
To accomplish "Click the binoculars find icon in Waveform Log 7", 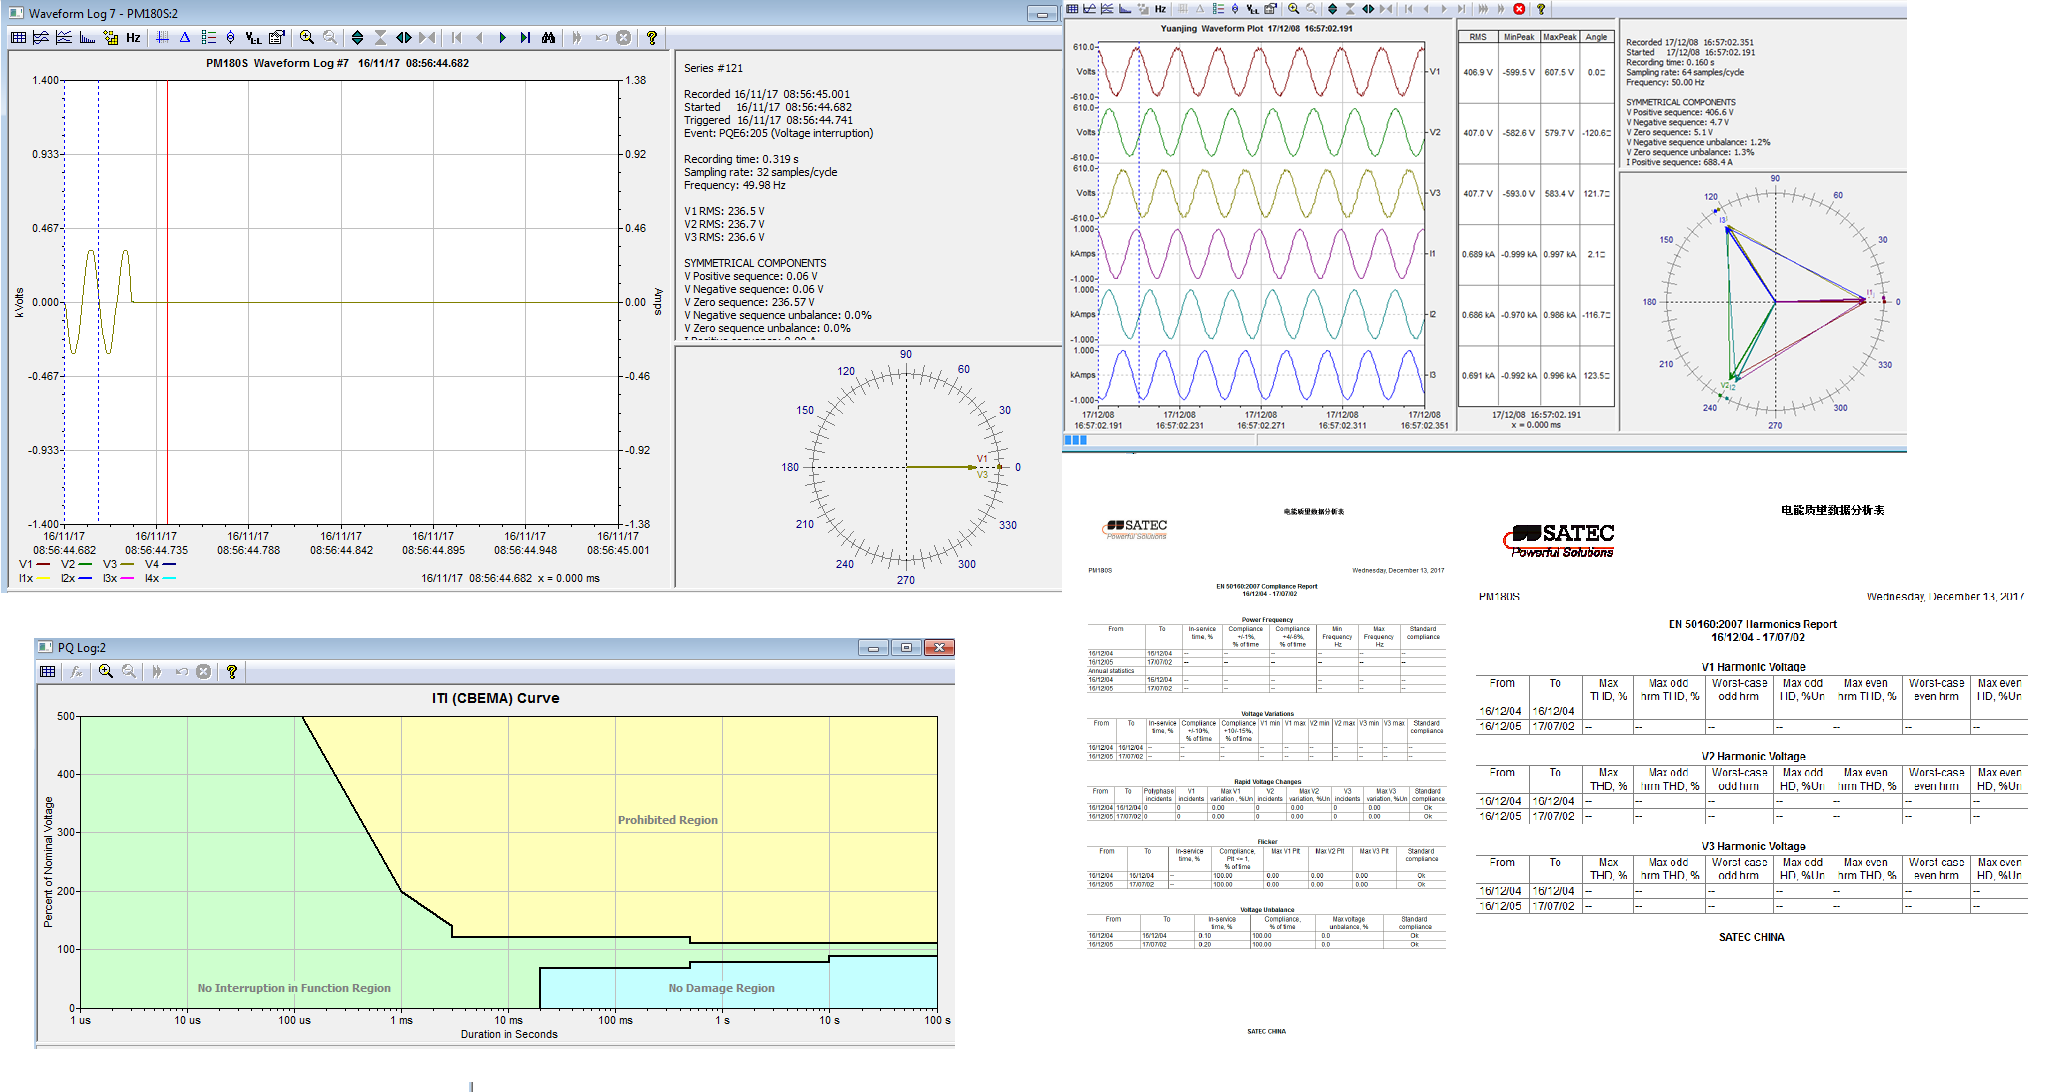I will 548,38.
